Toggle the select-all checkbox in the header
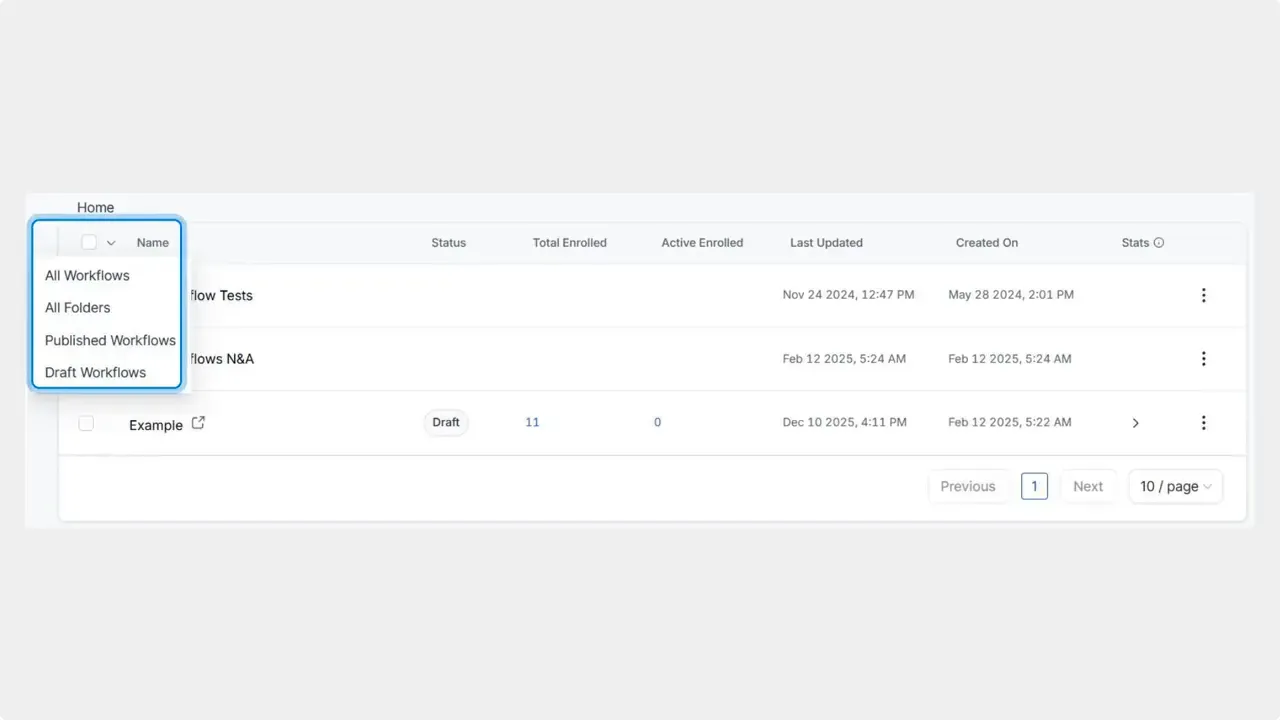This screenshot has height=720, width=1280. coord(88,242)
